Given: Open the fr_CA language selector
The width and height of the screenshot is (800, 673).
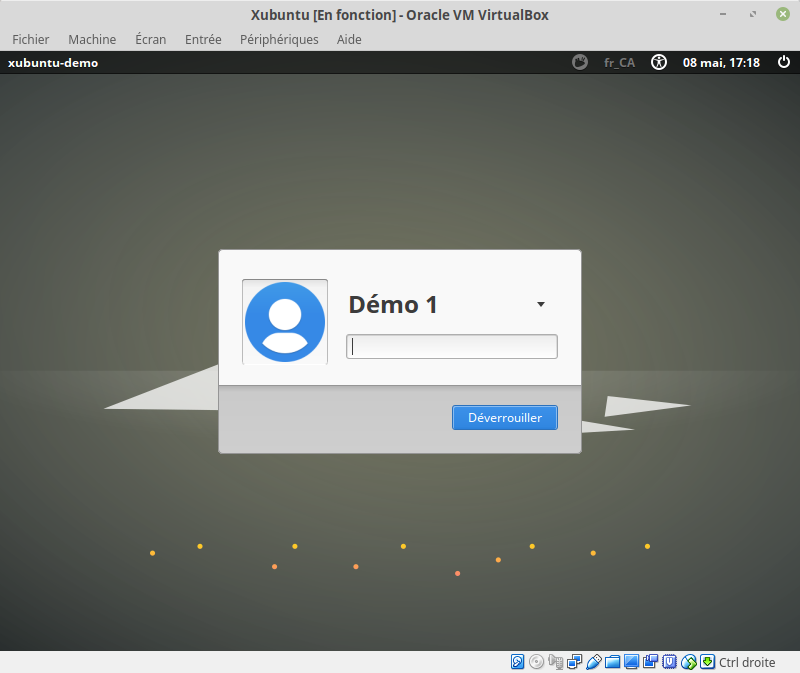Looking at the screenshot, I should pos(619,62).
